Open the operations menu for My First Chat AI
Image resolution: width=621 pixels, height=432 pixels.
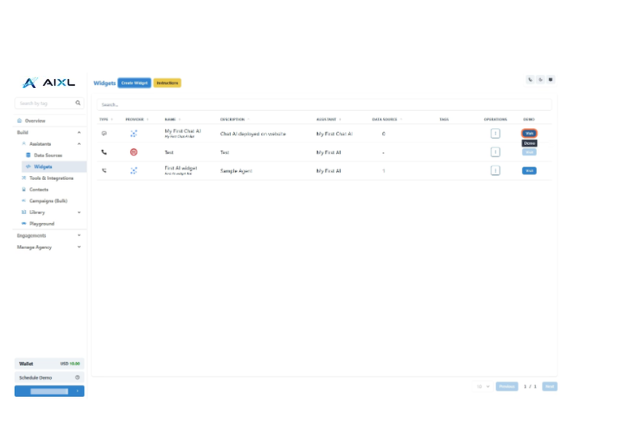pyautogui.click(x=495, y=133)
